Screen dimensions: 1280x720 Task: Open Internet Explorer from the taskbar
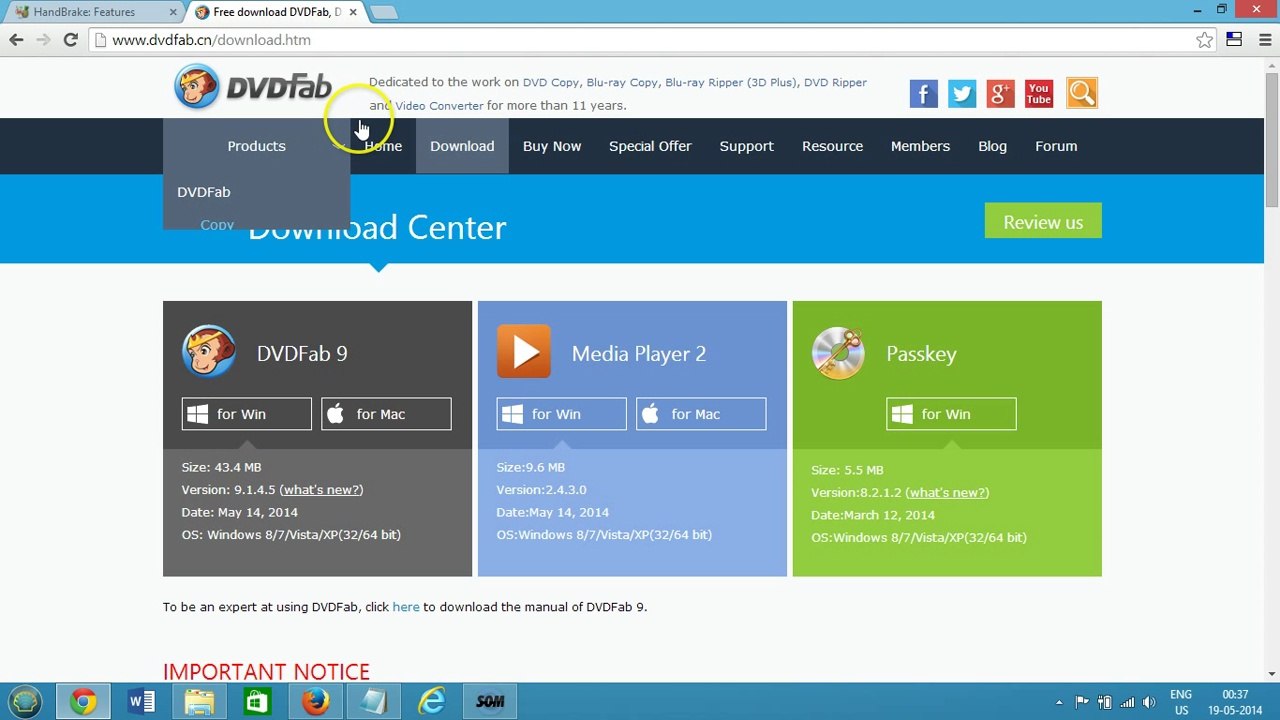431,701
